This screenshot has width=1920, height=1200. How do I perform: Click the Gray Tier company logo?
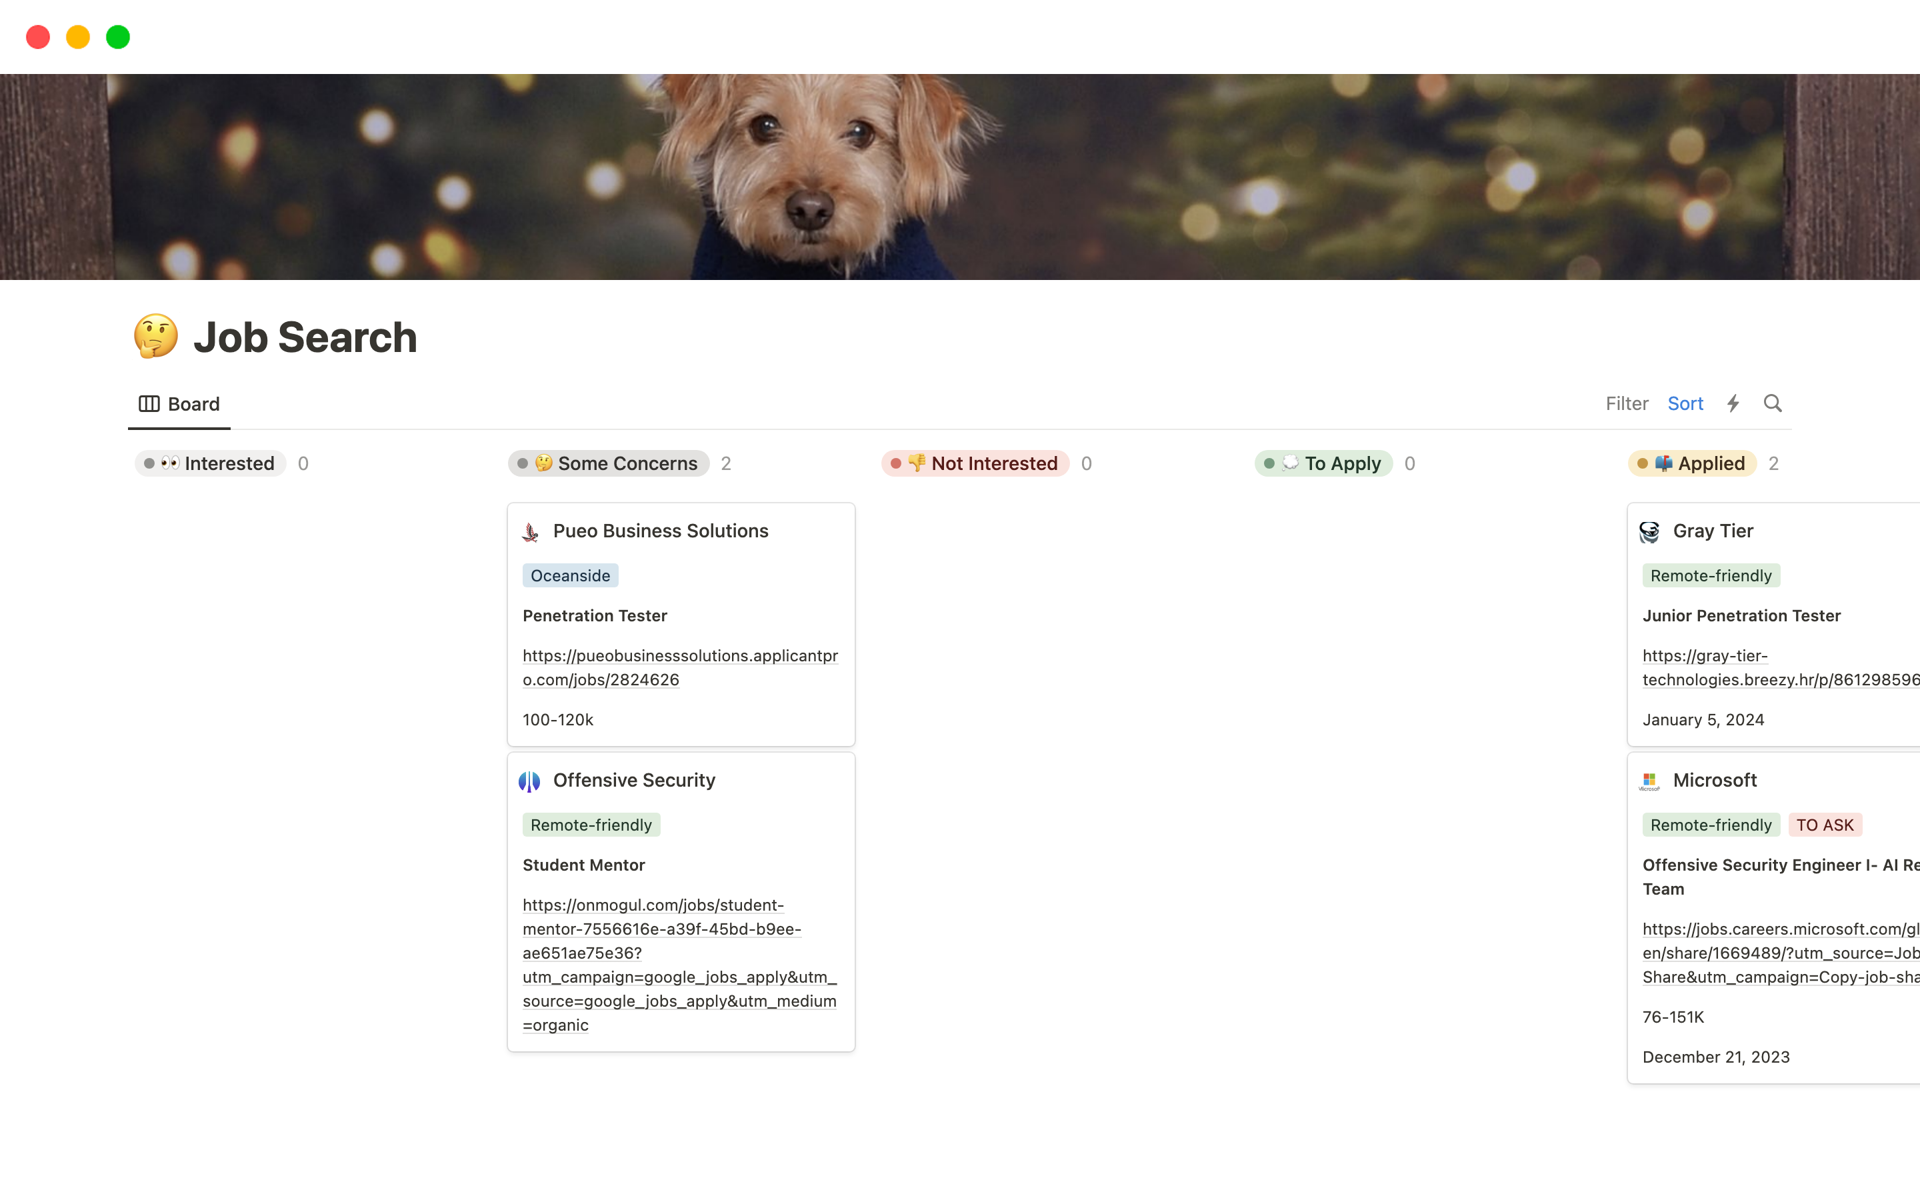tap(1649, 531)
